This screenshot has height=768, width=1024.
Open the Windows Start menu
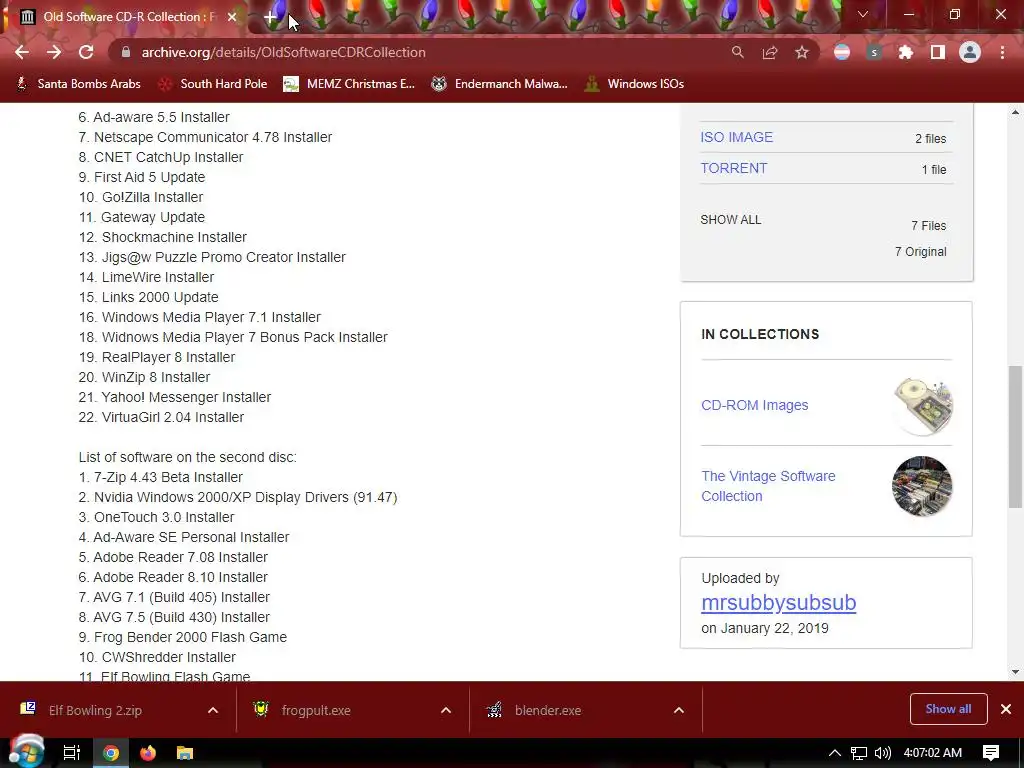tap(26, 752)
